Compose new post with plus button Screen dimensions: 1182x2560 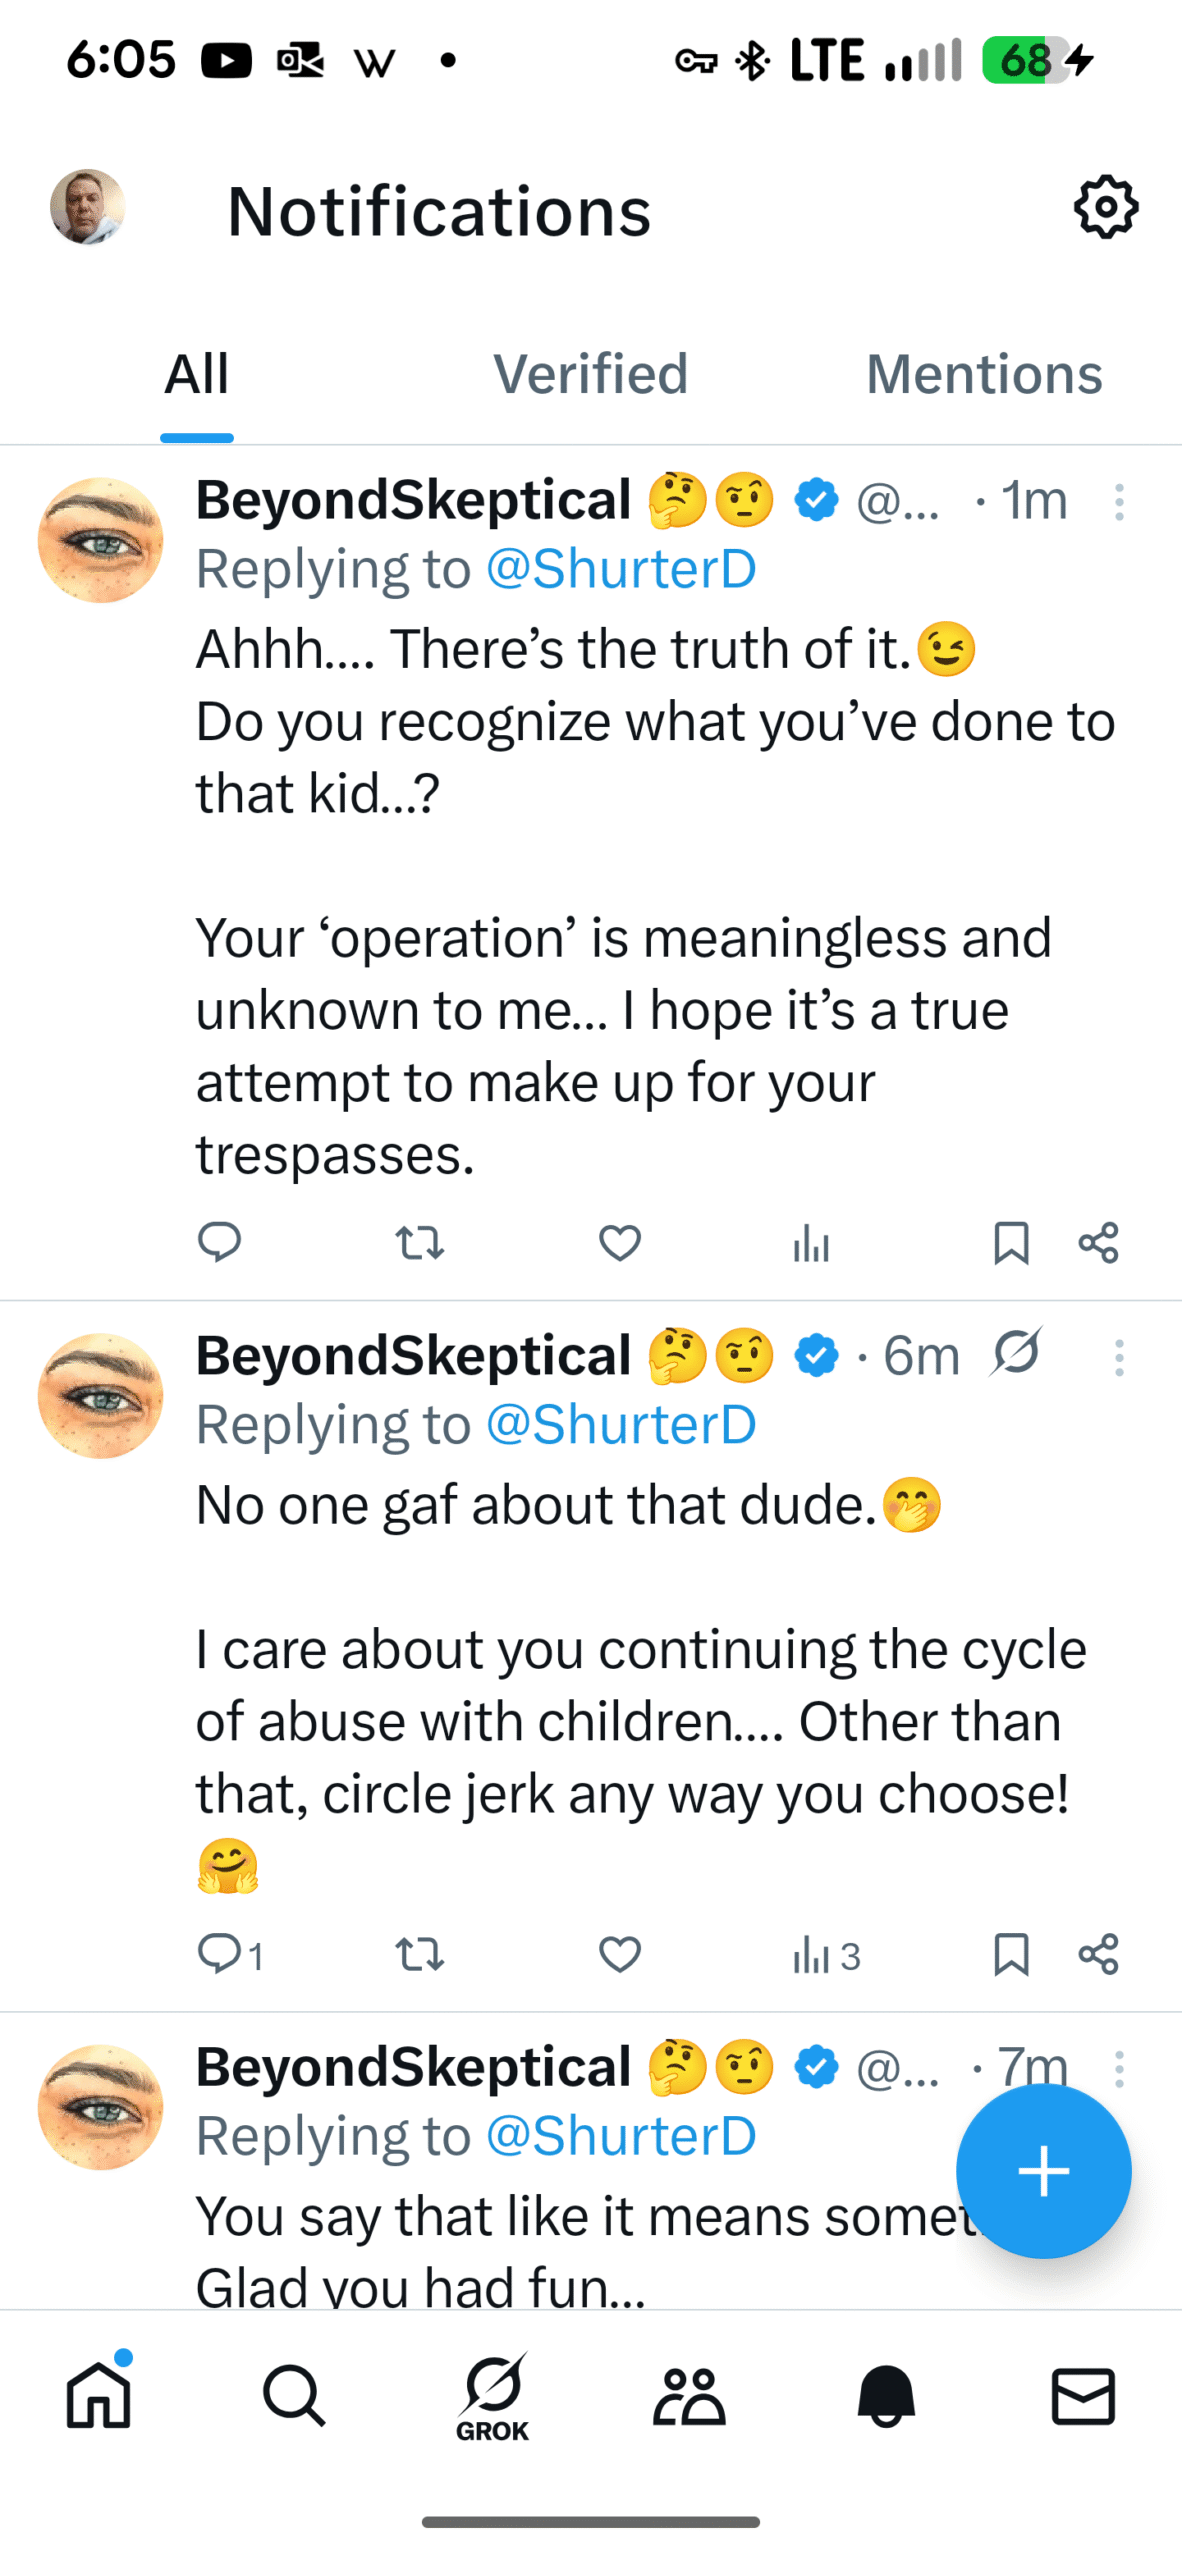(1043, 2171)
